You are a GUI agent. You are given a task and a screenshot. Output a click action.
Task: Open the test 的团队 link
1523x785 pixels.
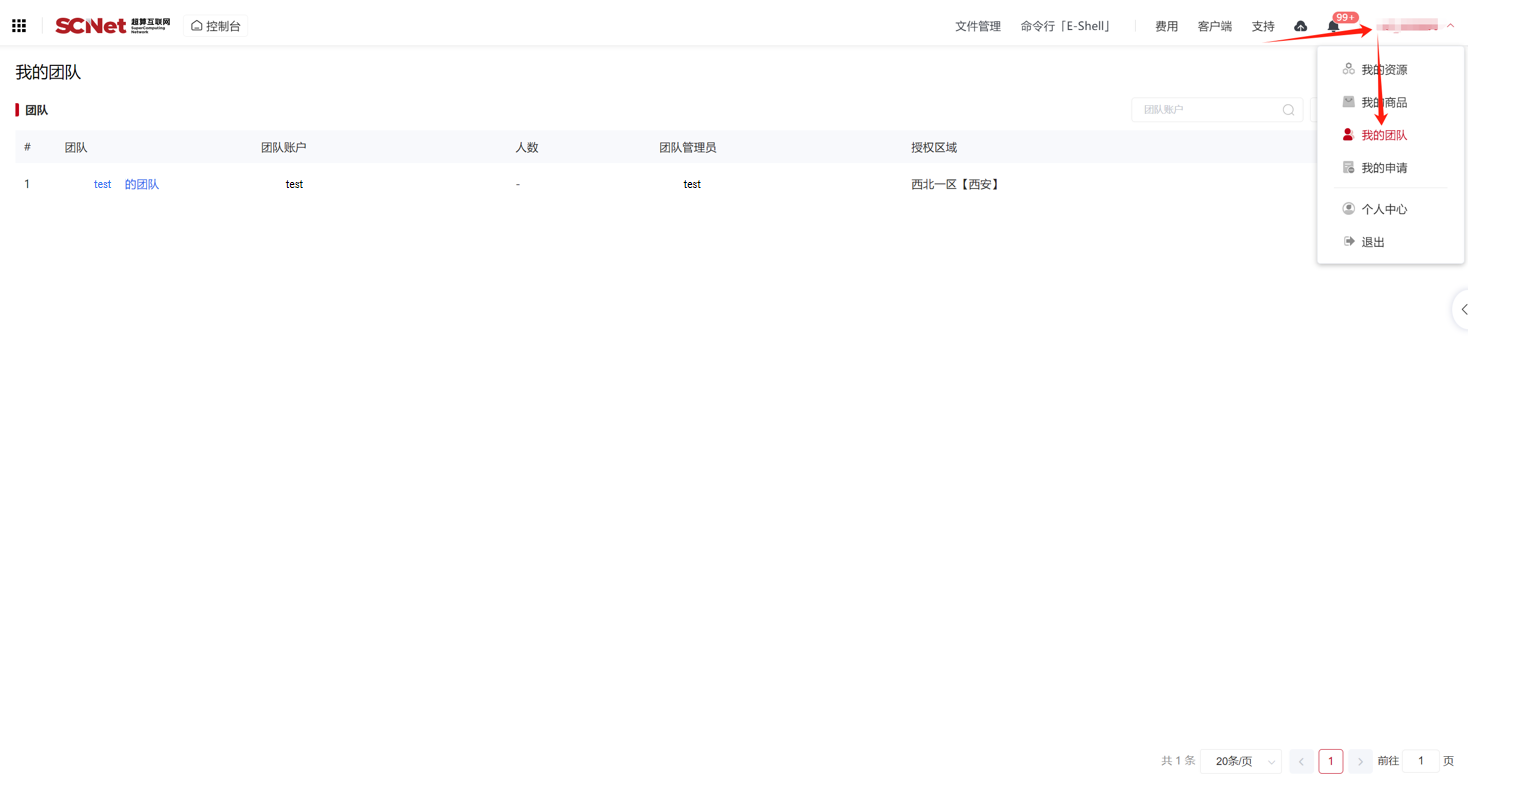126,185
